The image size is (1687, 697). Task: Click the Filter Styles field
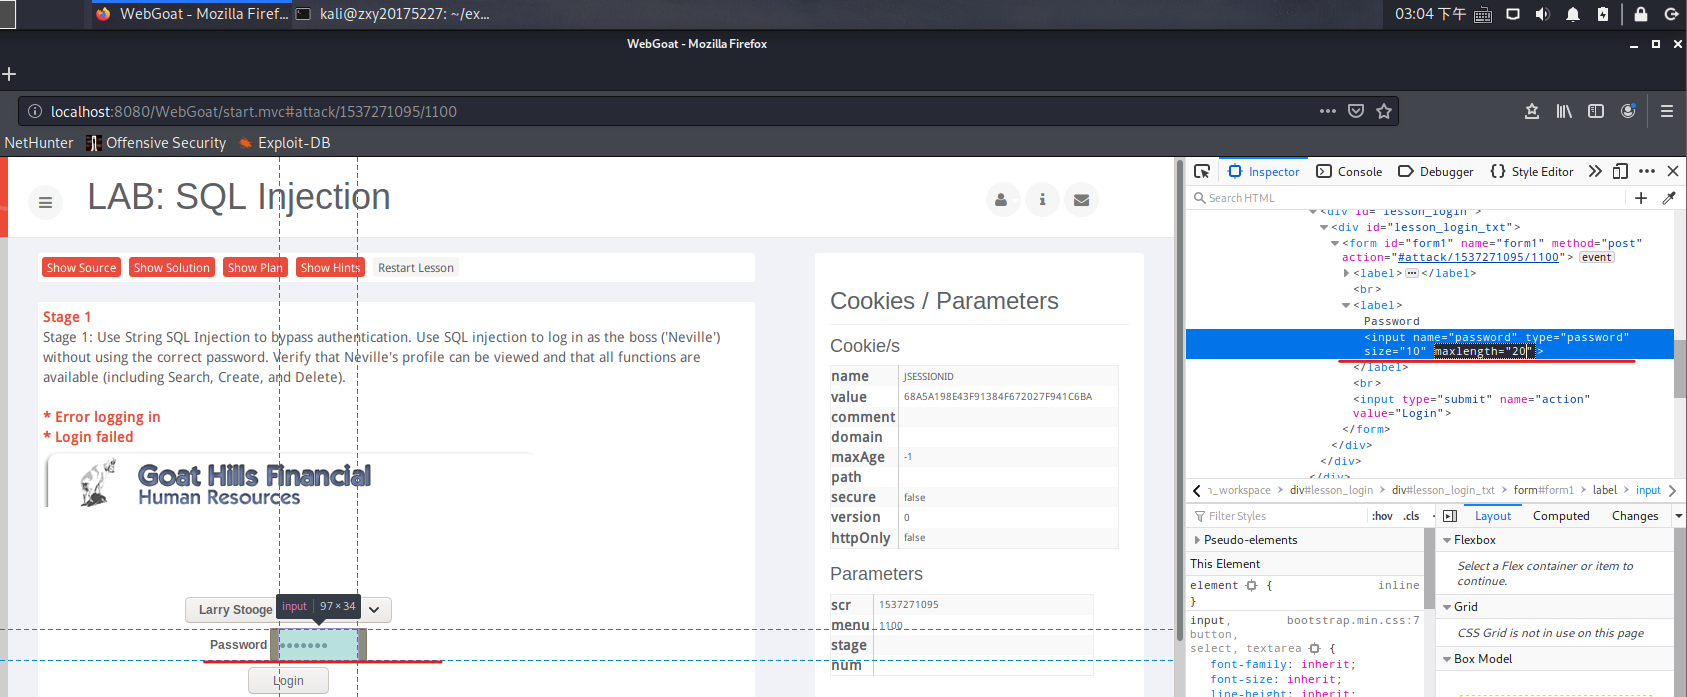click(1280, 516)
